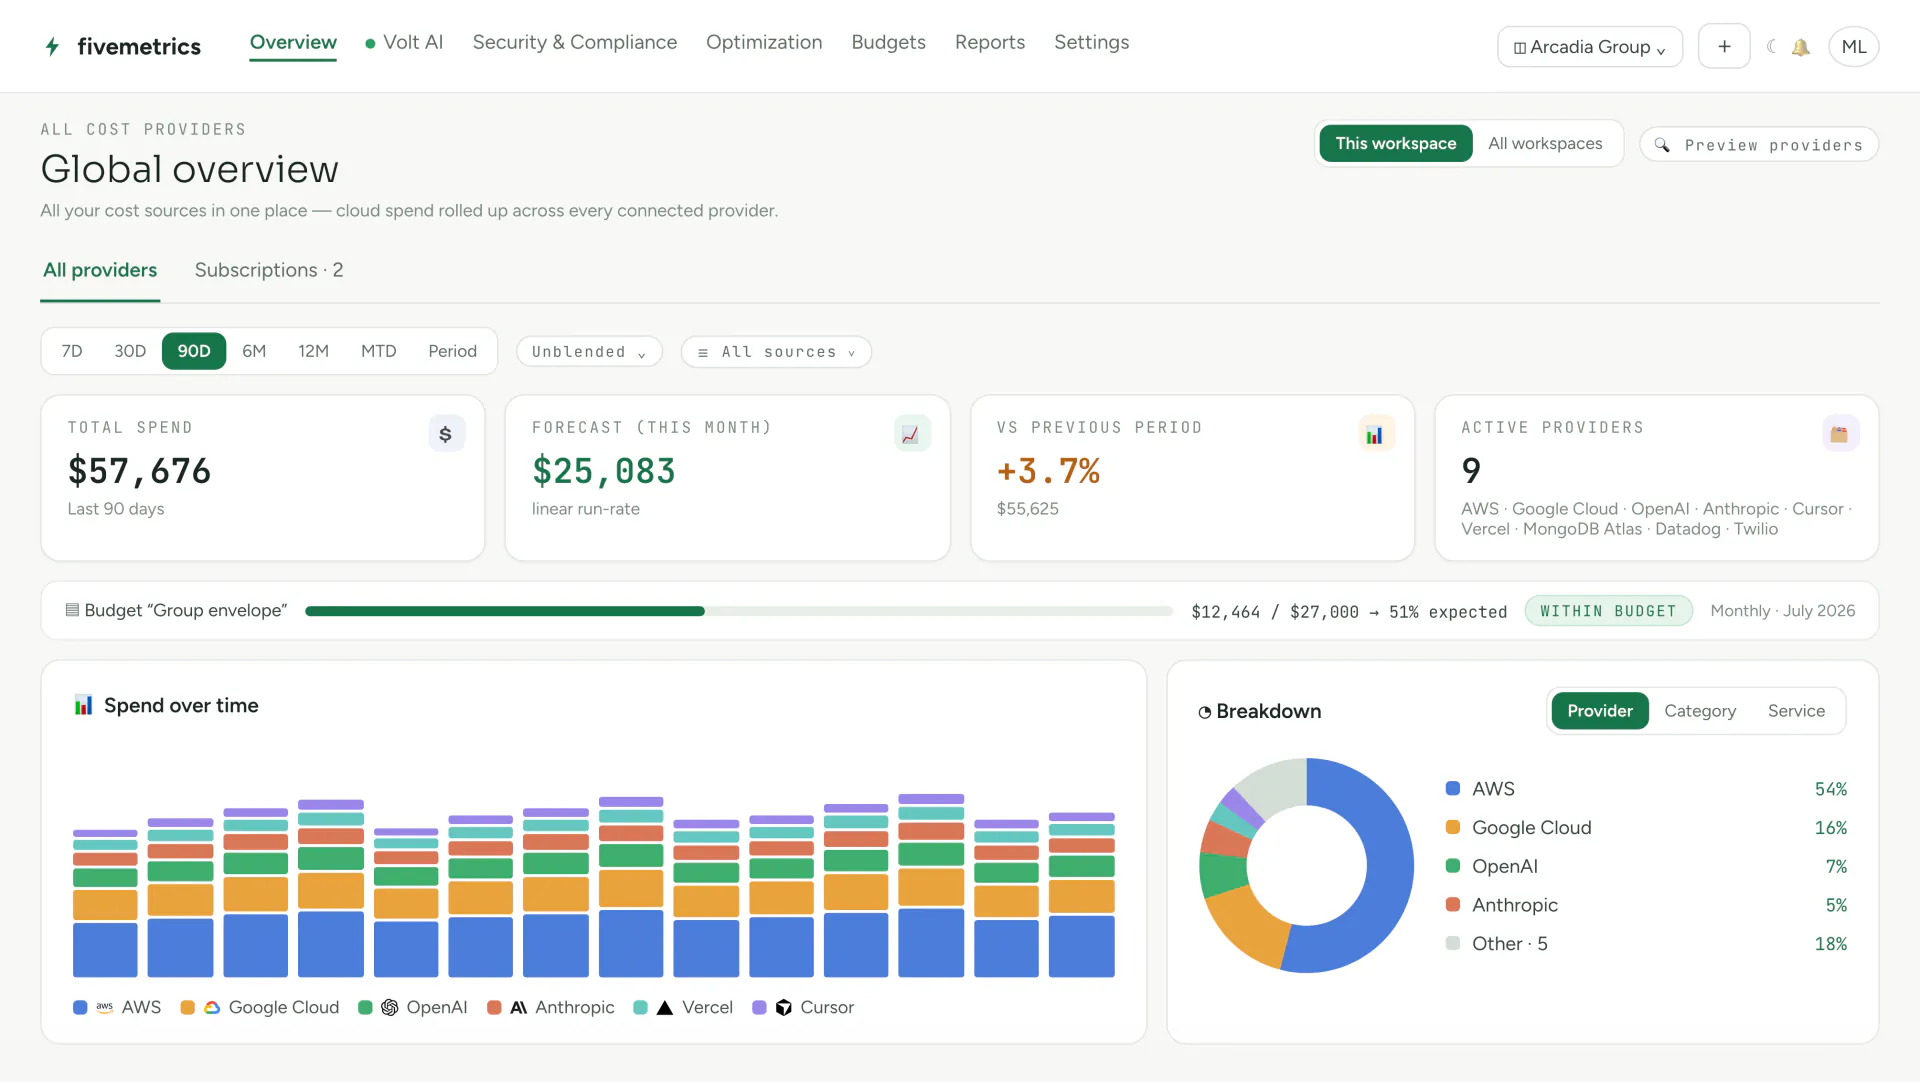1920x1082 pixels.
Task: Click the box icon in Active Providers card
Action: point(1839,433)
